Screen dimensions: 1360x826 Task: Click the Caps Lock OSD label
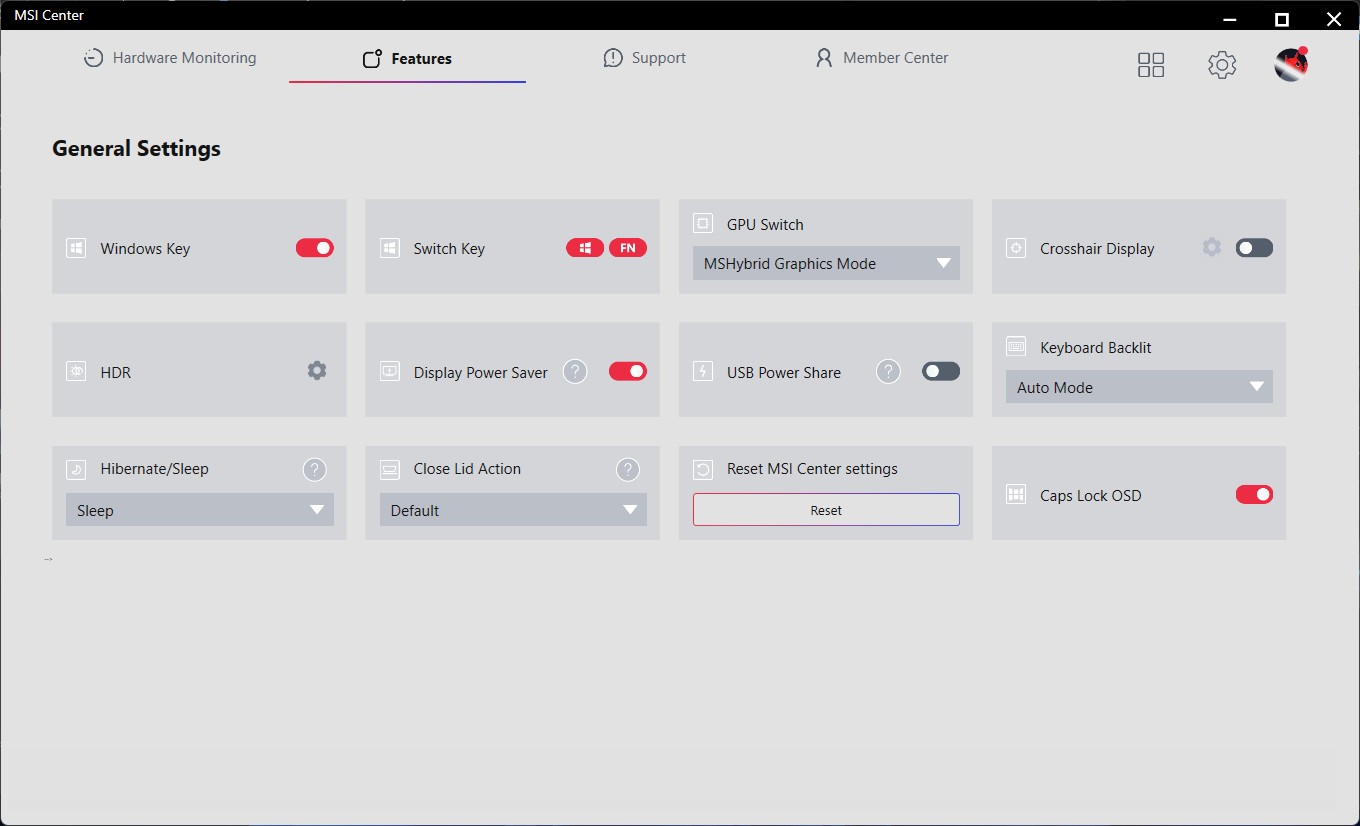click(x=1090, y=496)
